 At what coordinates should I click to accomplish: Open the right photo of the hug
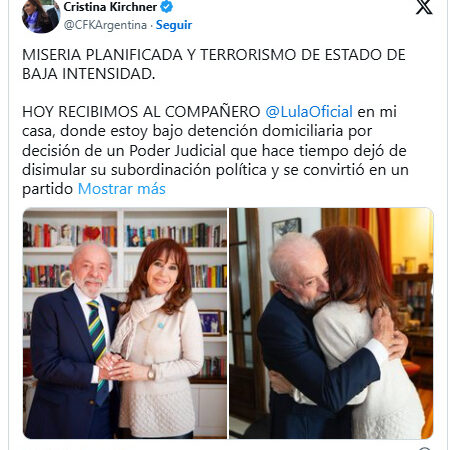click(331, 323)
